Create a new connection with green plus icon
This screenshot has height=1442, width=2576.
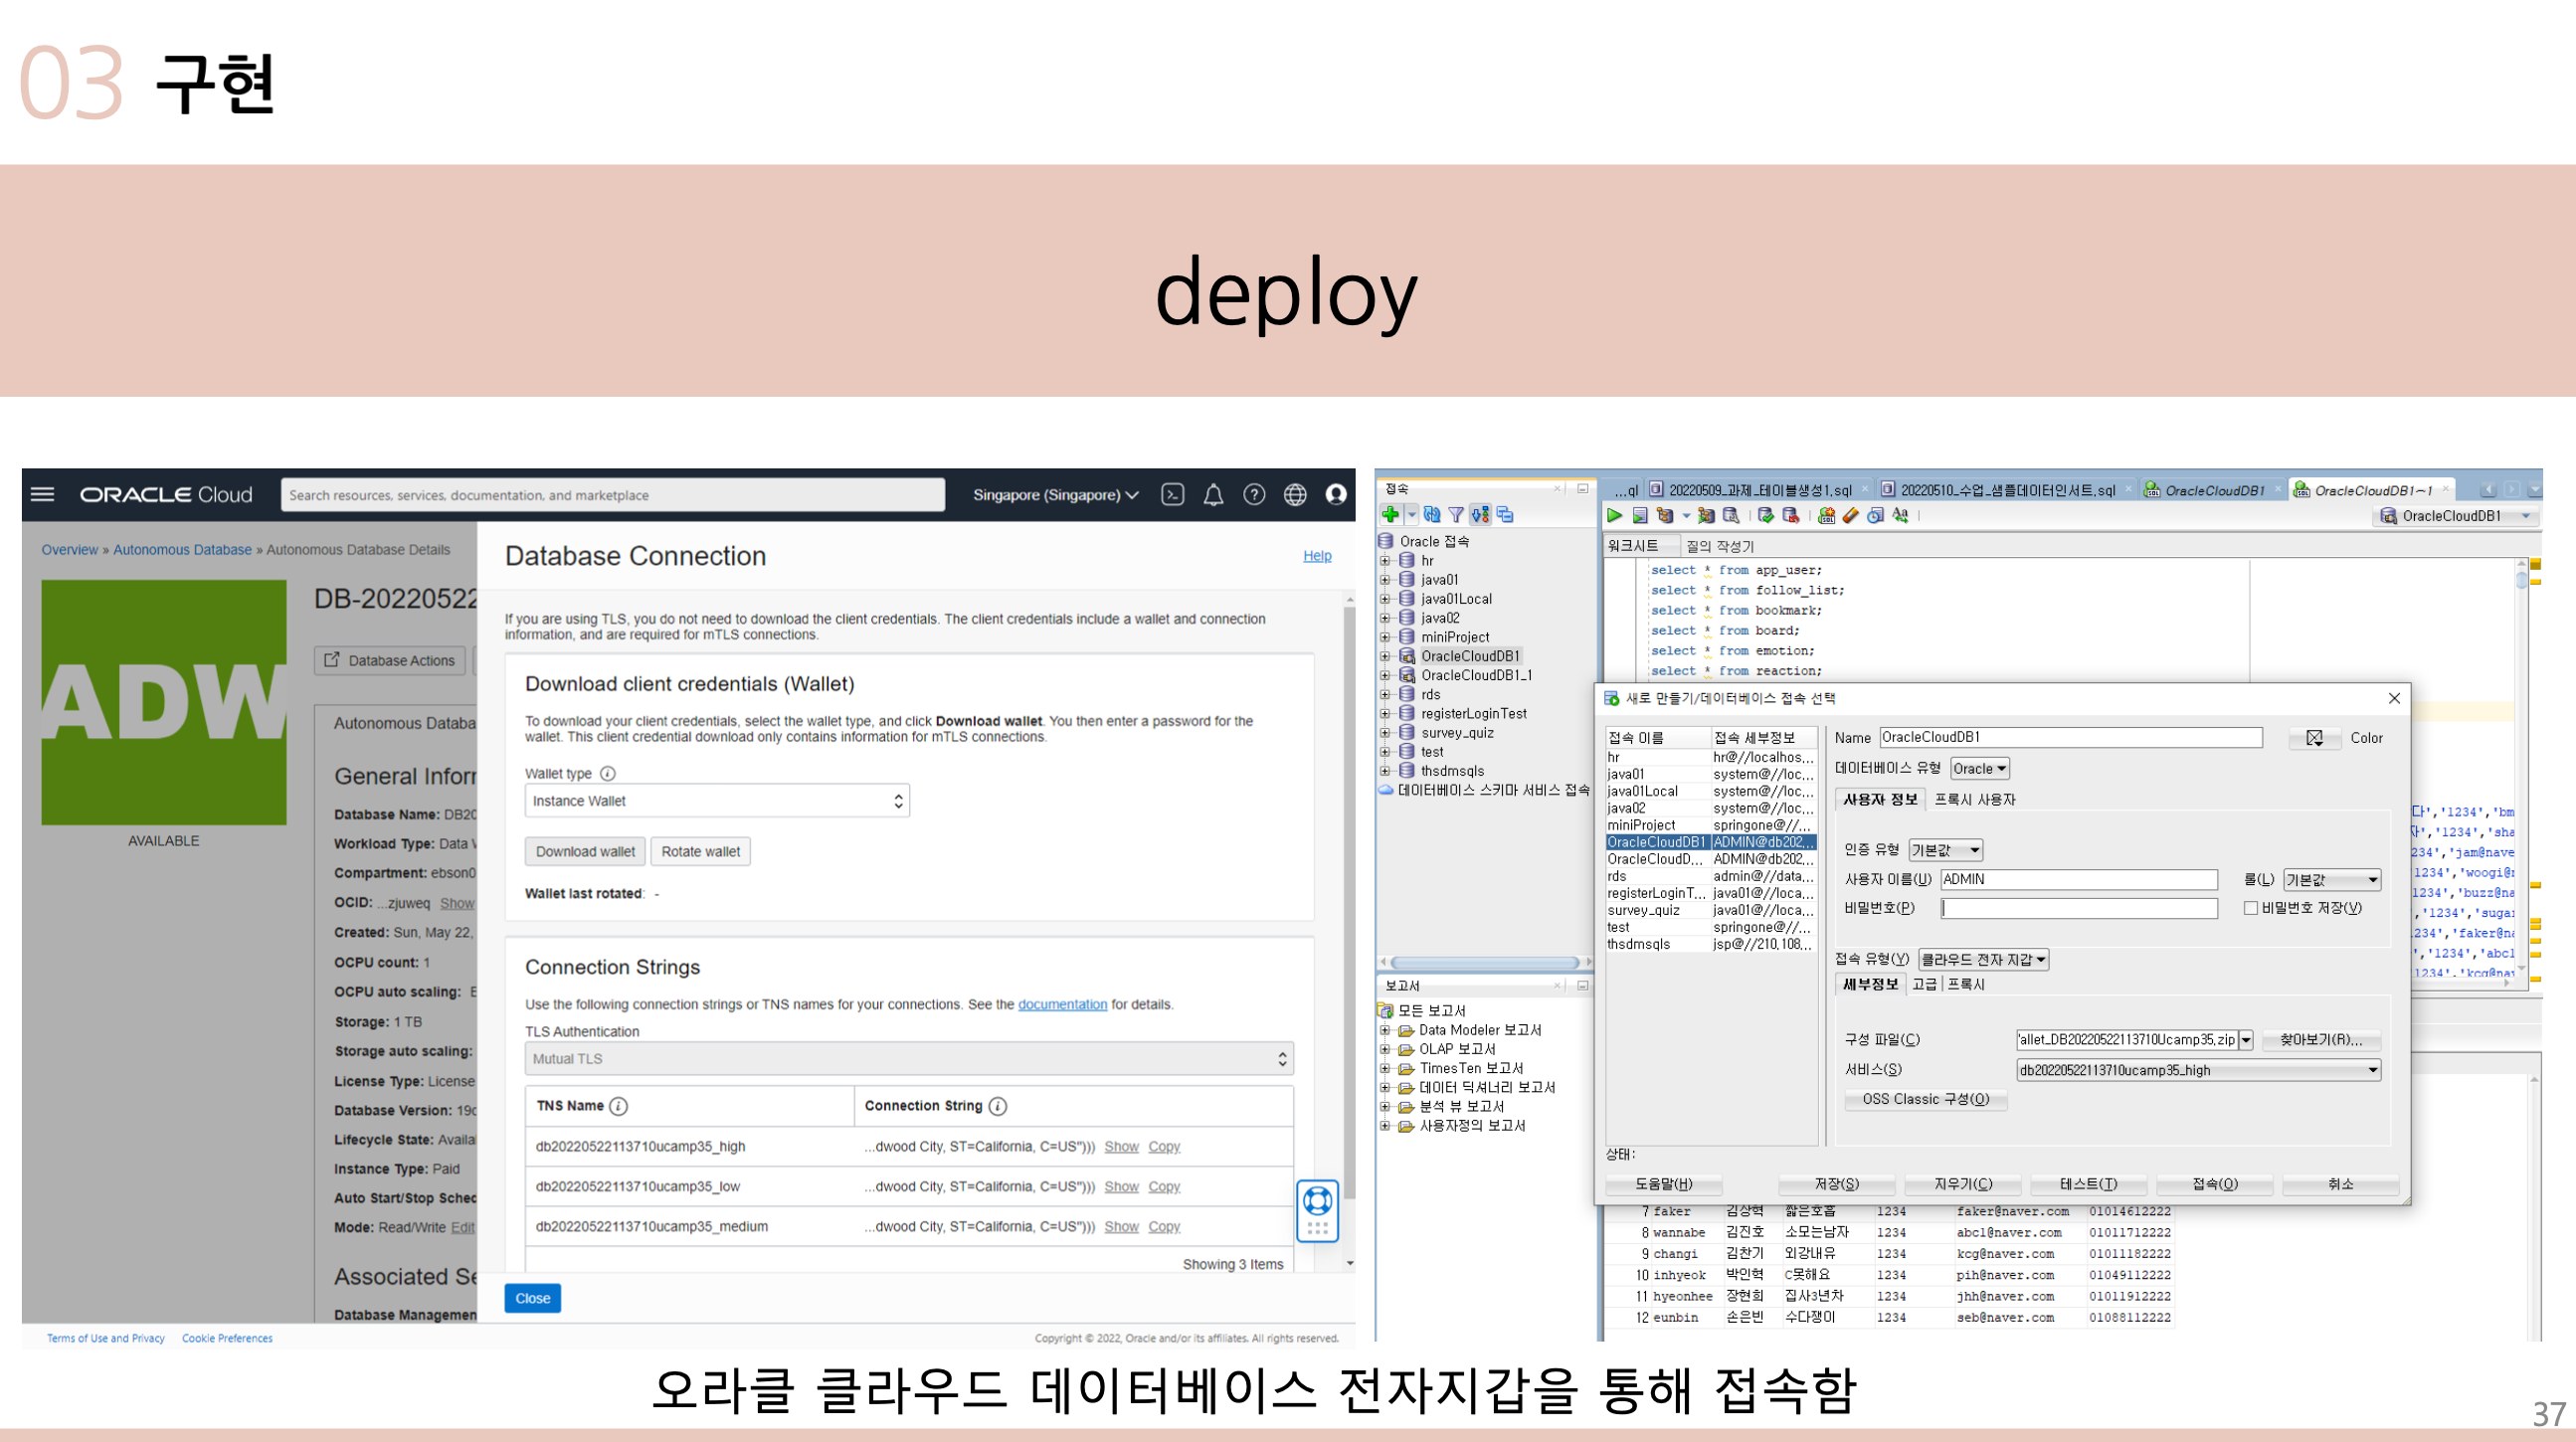(1392, 516)
